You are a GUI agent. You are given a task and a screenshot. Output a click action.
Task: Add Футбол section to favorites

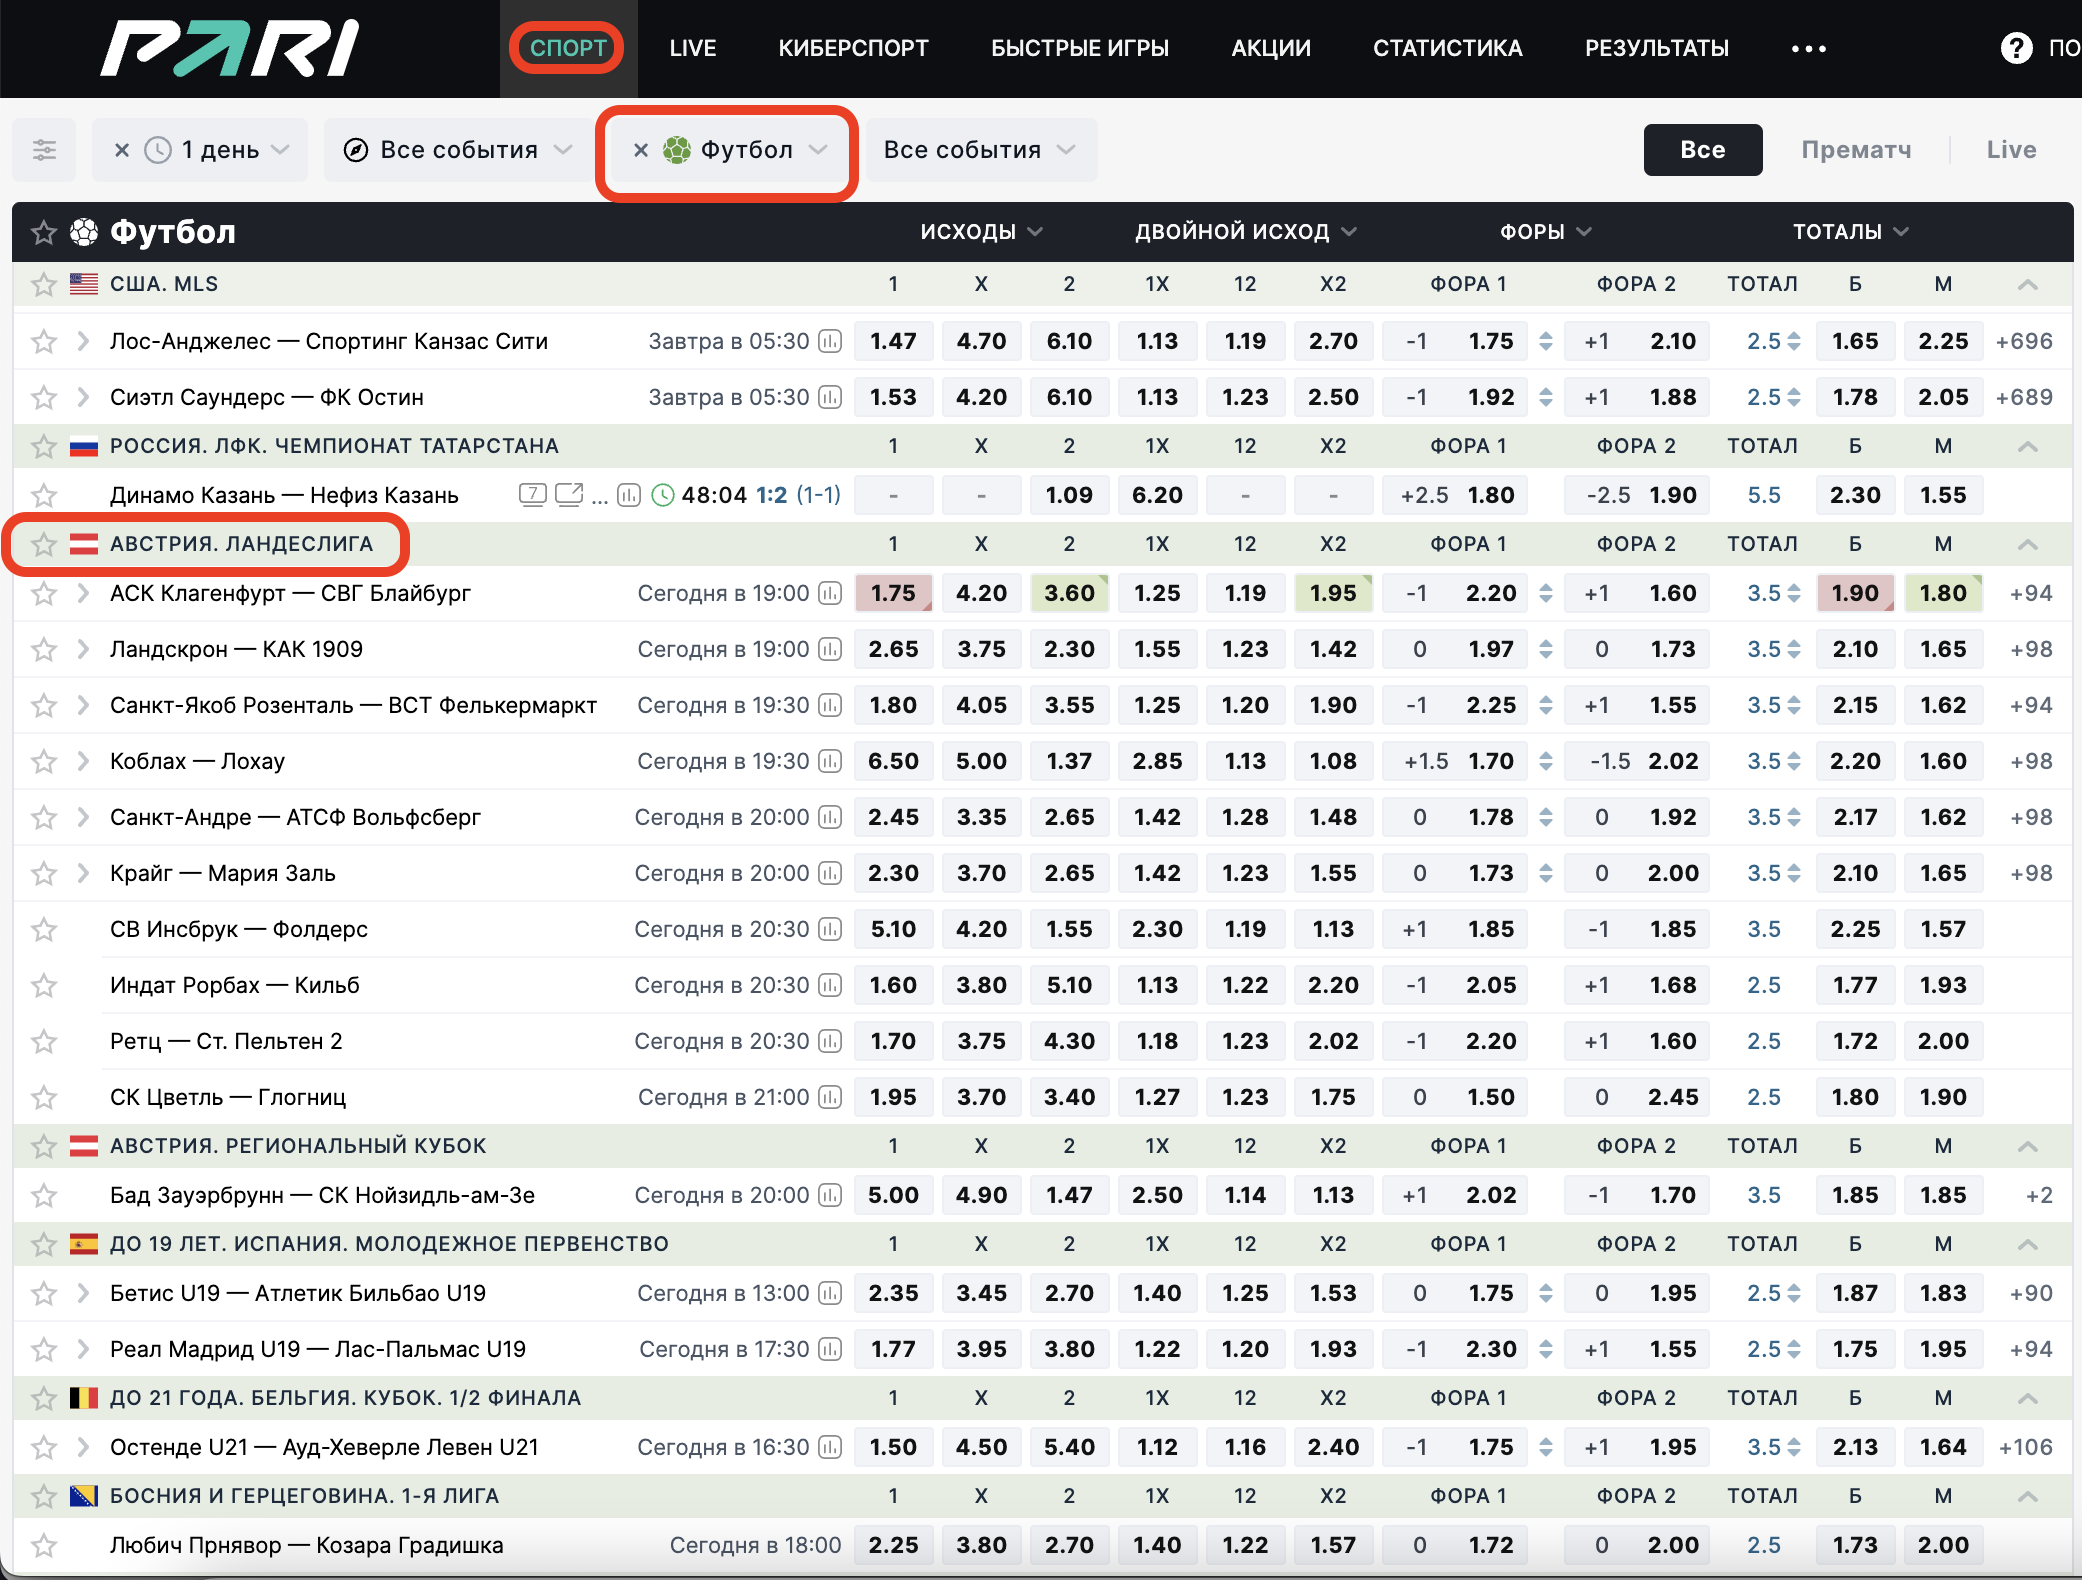point(43,233)
